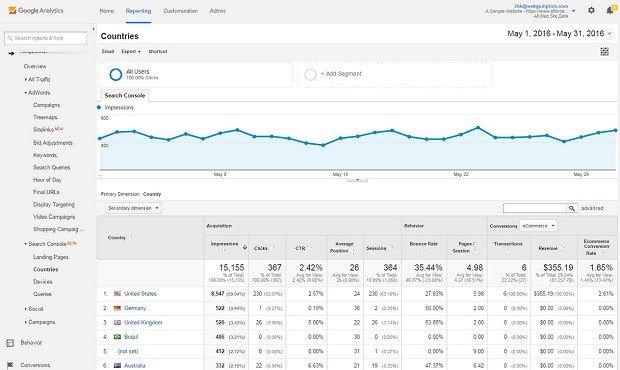Click the table search input field
The height and width of the screenshot is (370, 620).
[535, 208]
